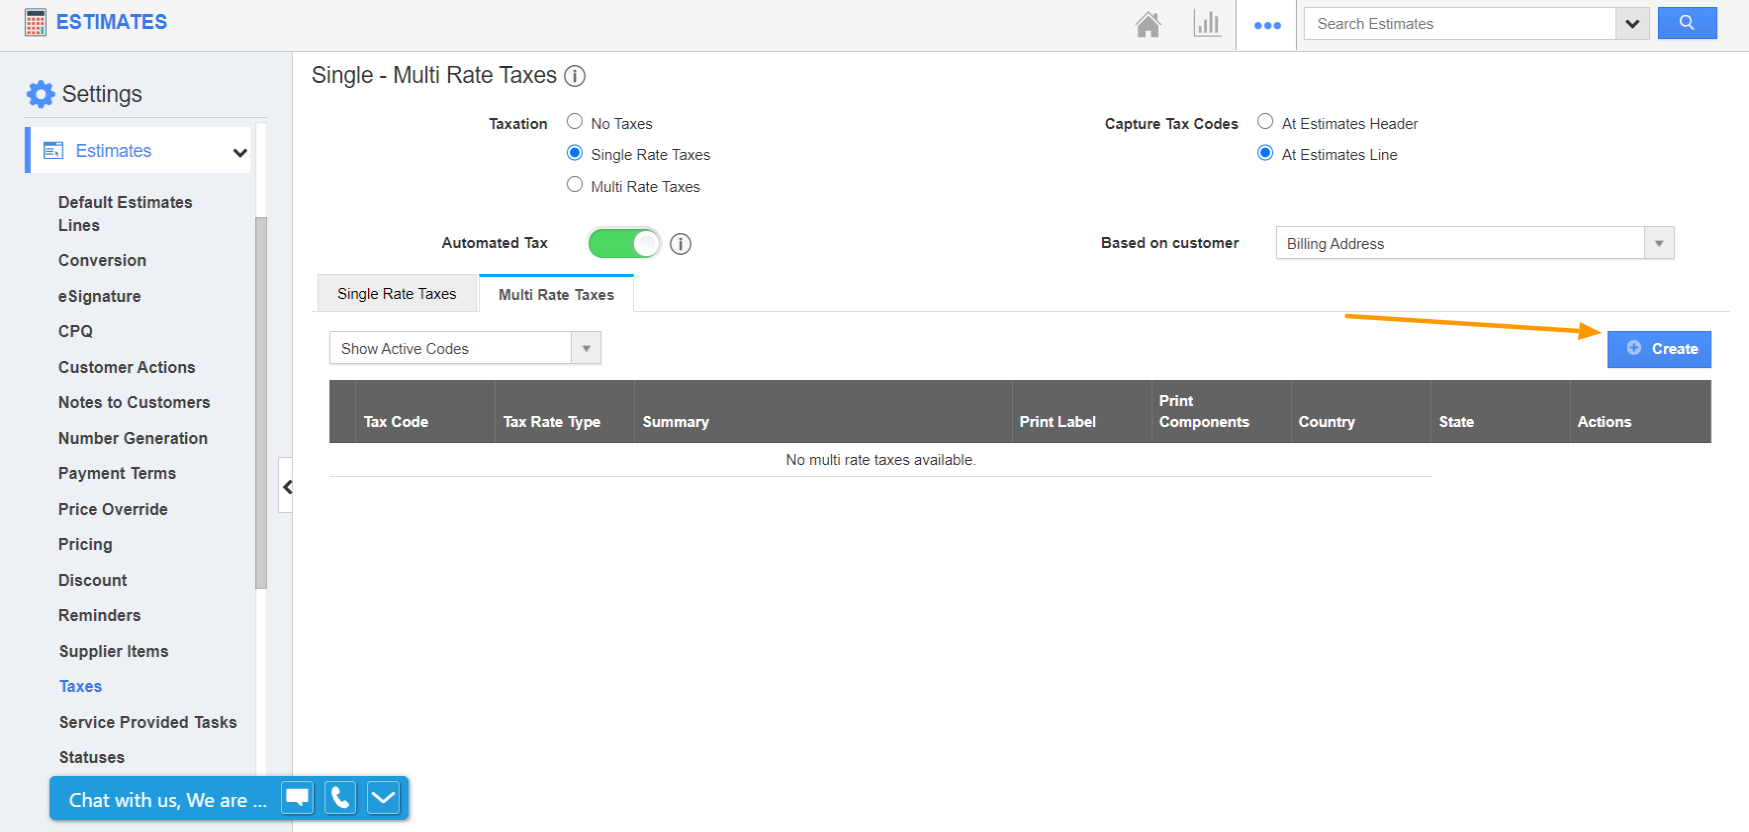The width and height of the screenshot is (1749, 832).
Task: Open chat message icon in chat widget
Action: point(297,798)
